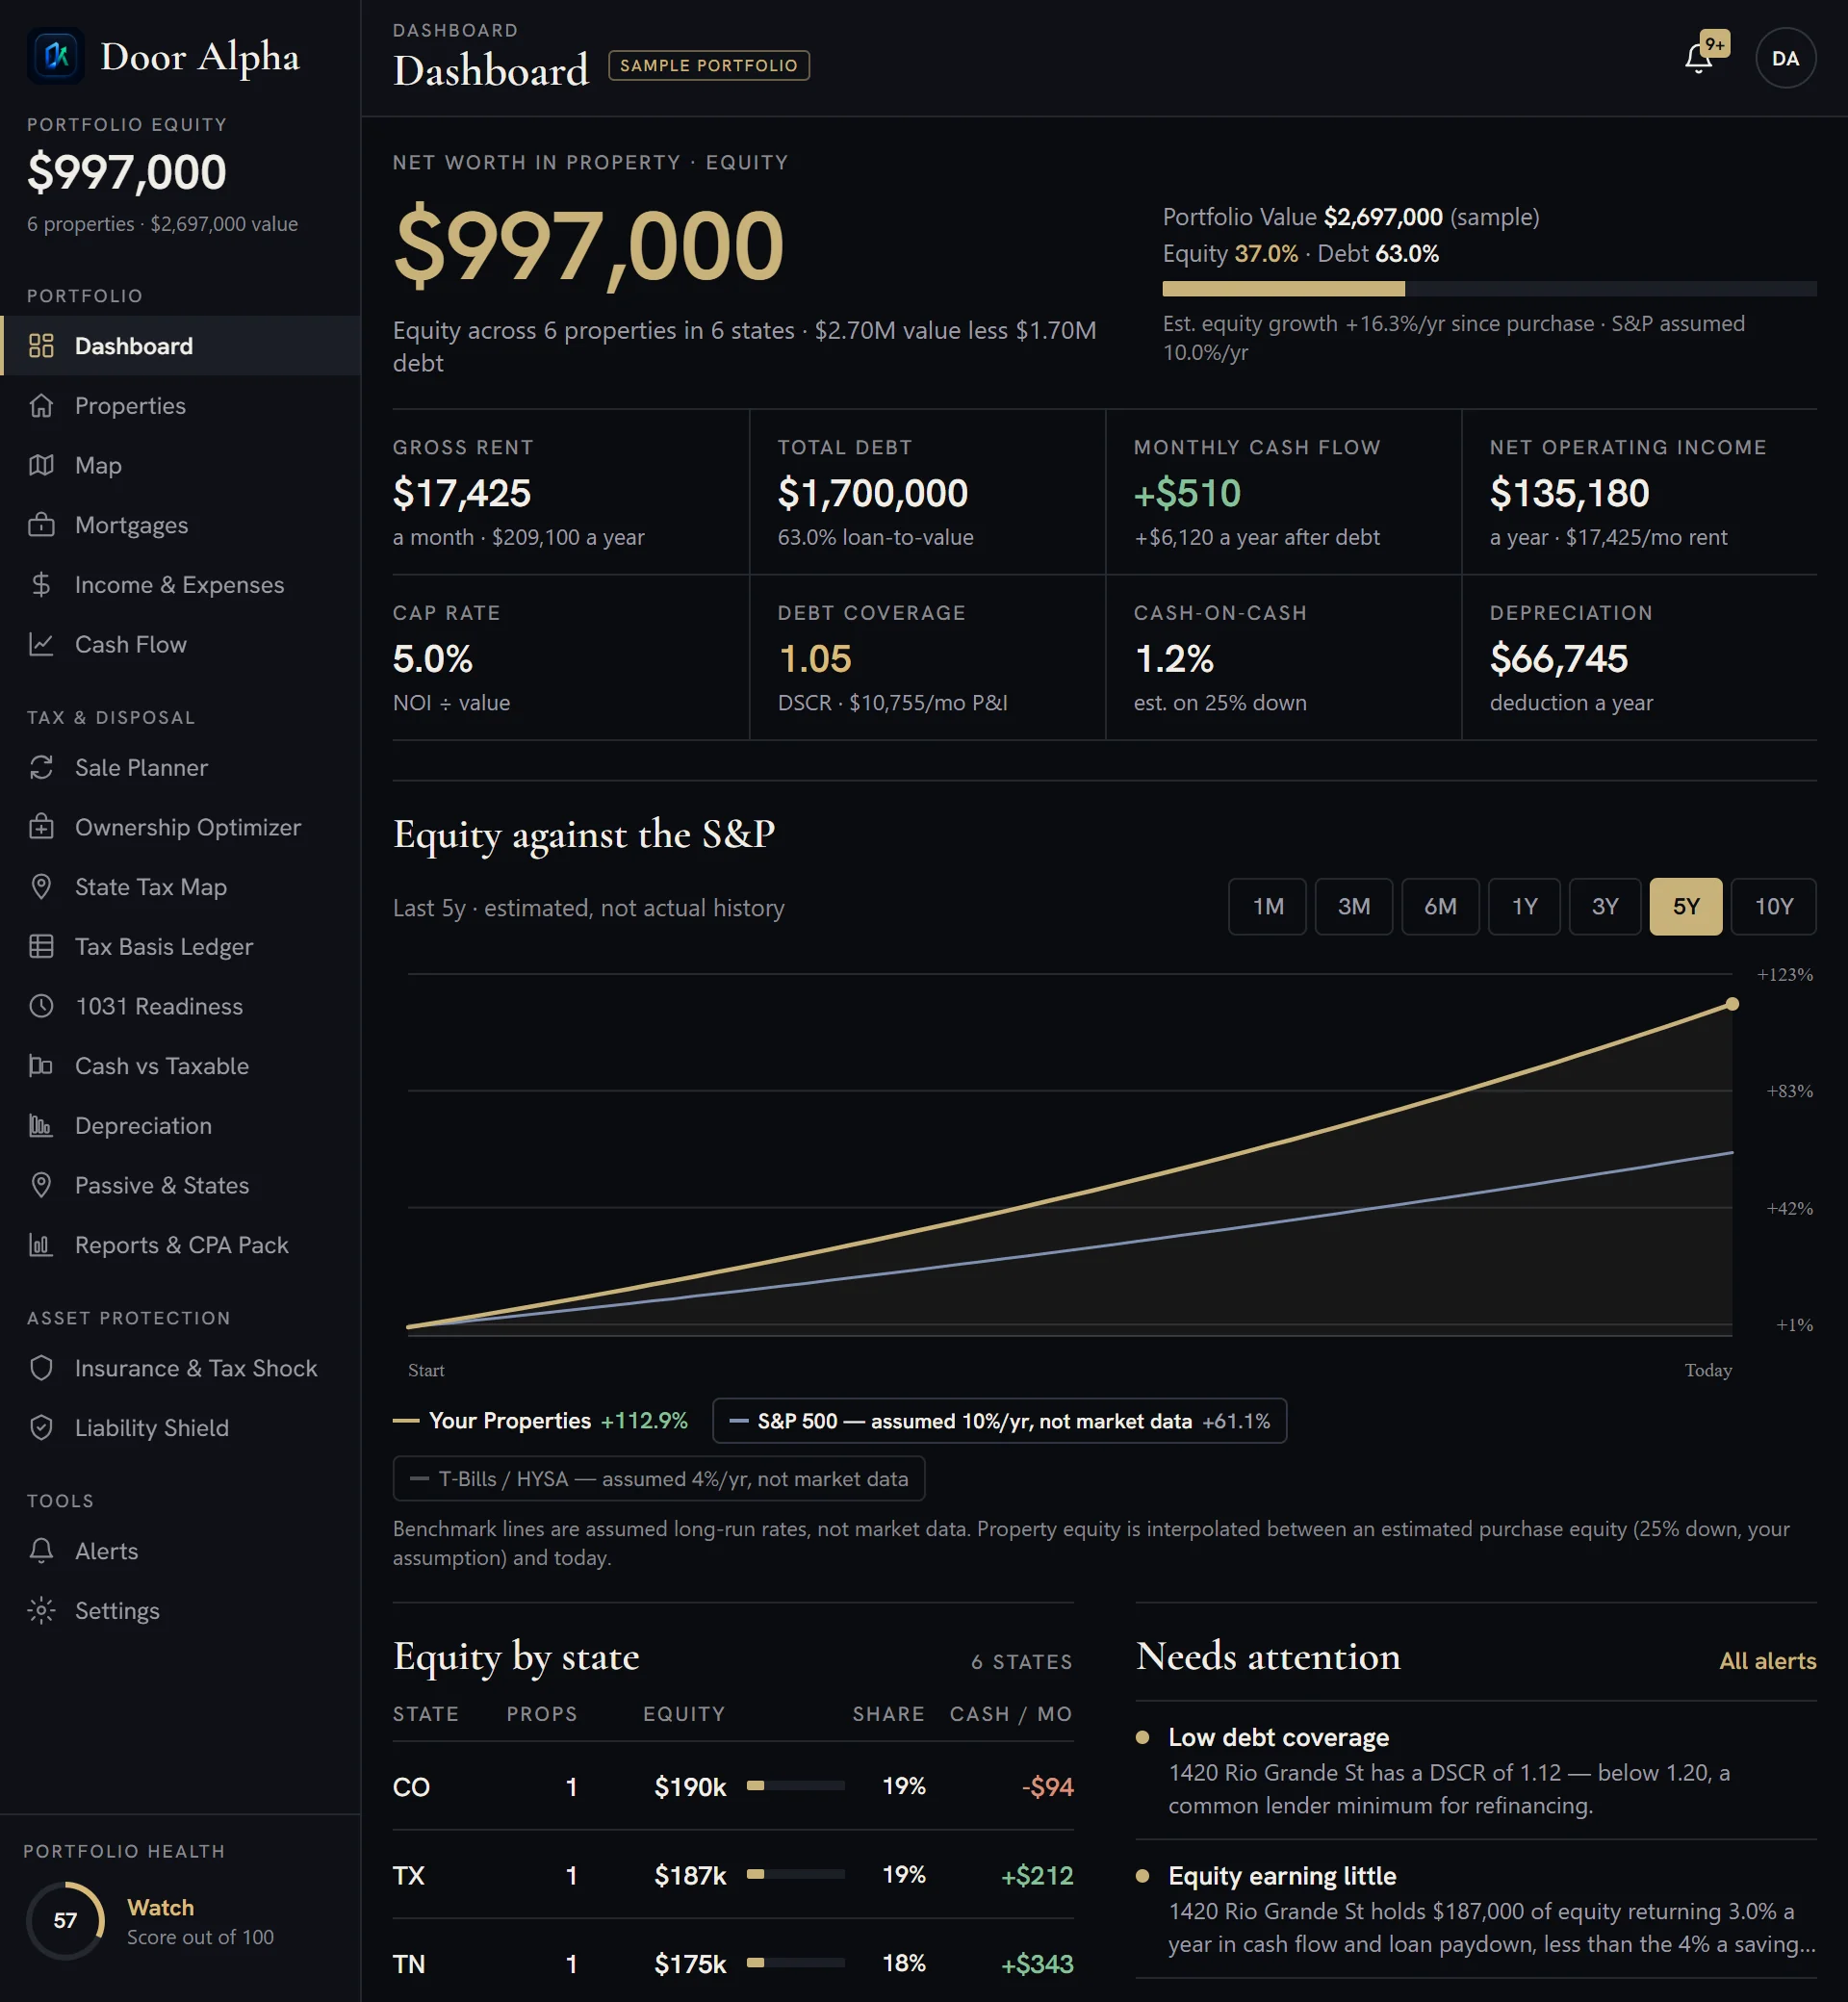This screenshot has height=2002, width=1848.
Task: Click the CO cash per month -$94
Action: point(1047,1787)
